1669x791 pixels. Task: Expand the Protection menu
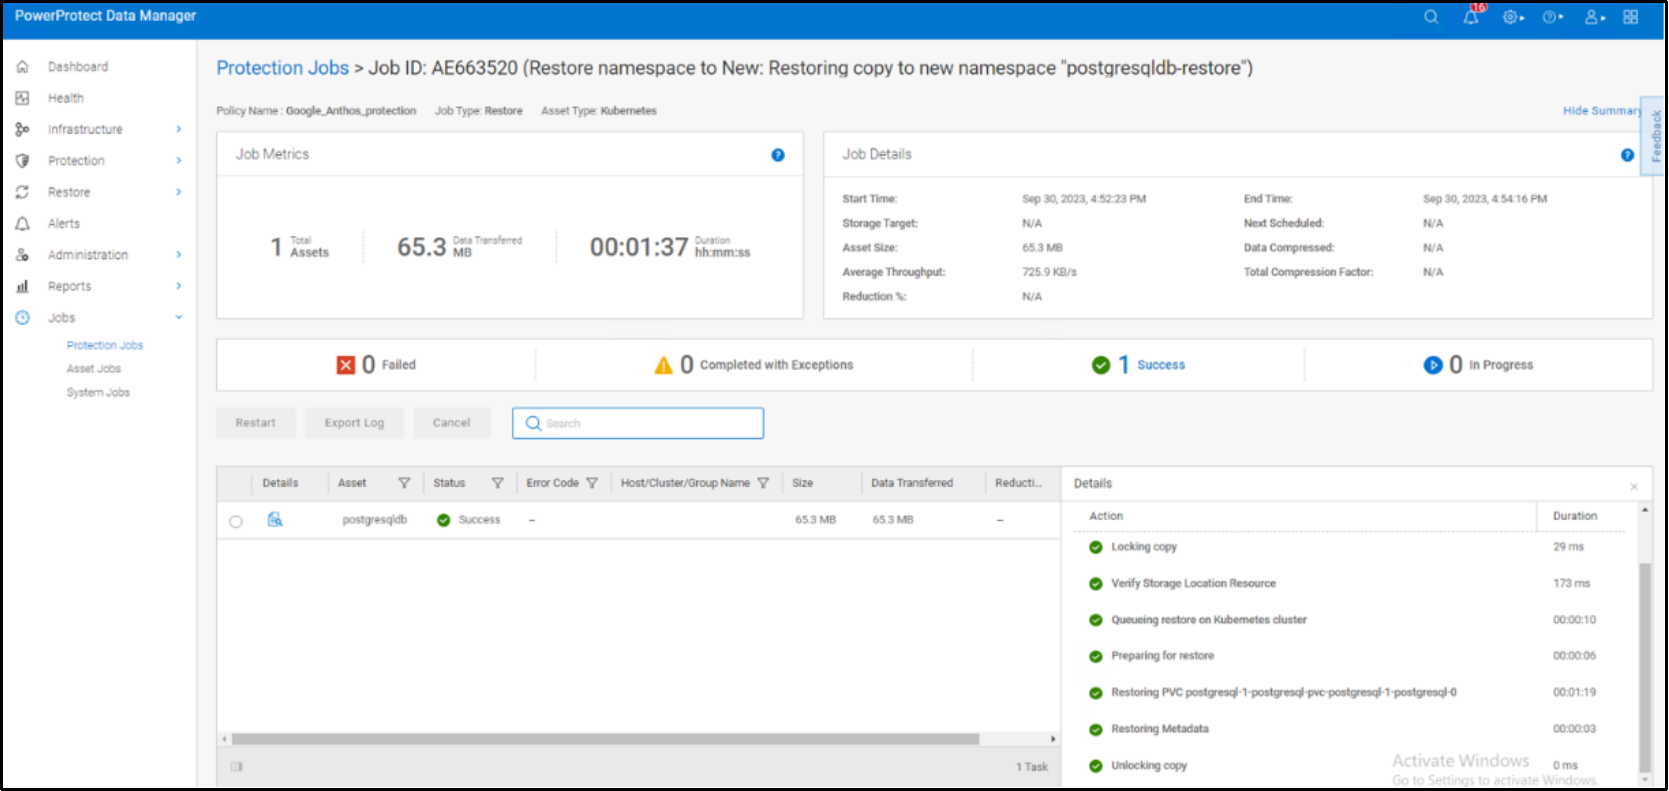coord(179,160)
